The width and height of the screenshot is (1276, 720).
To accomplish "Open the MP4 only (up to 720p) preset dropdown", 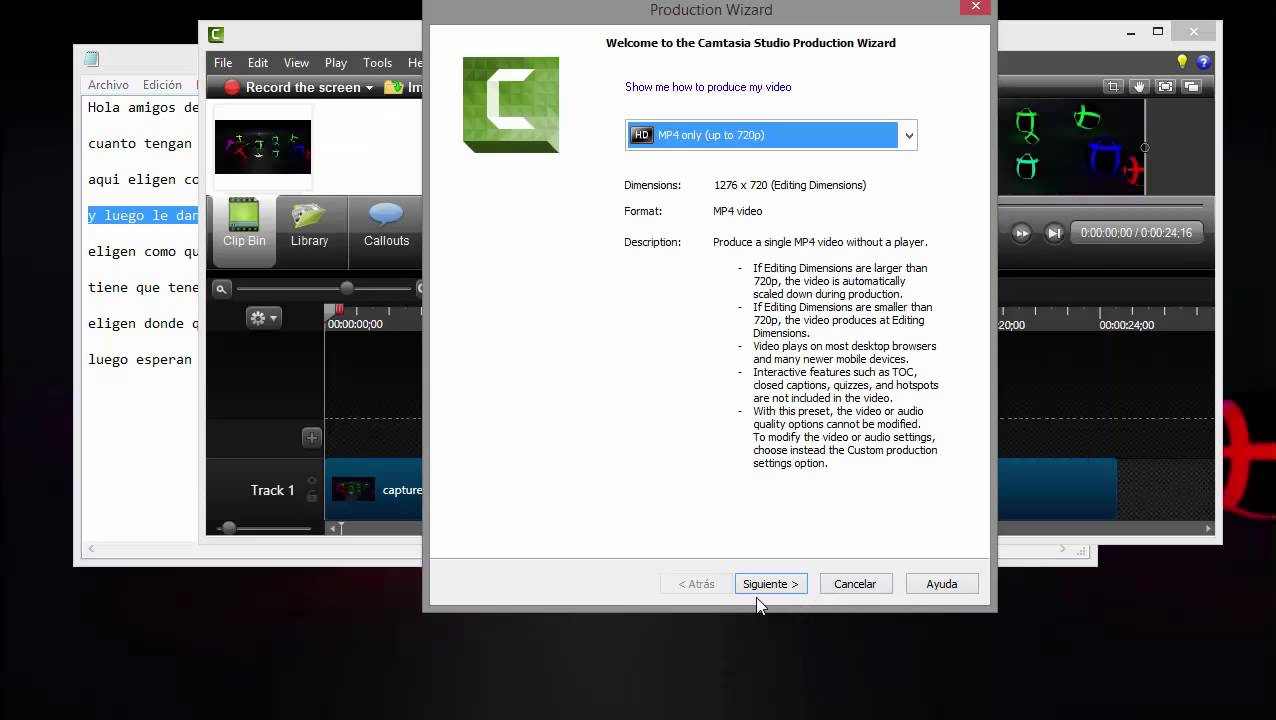I will (771, 135).
